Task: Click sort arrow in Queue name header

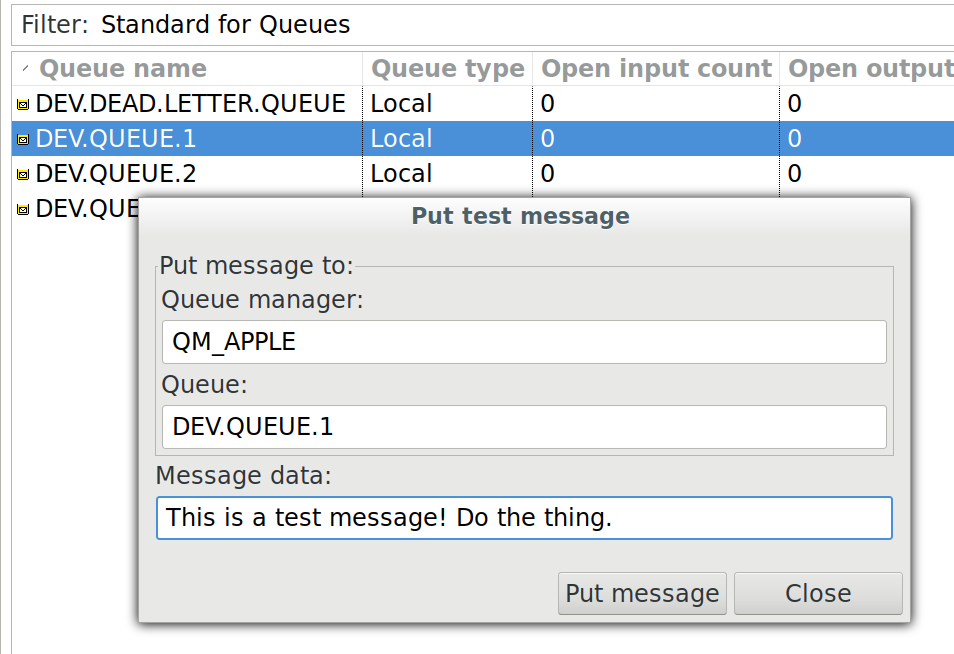Action: (25, 68)
